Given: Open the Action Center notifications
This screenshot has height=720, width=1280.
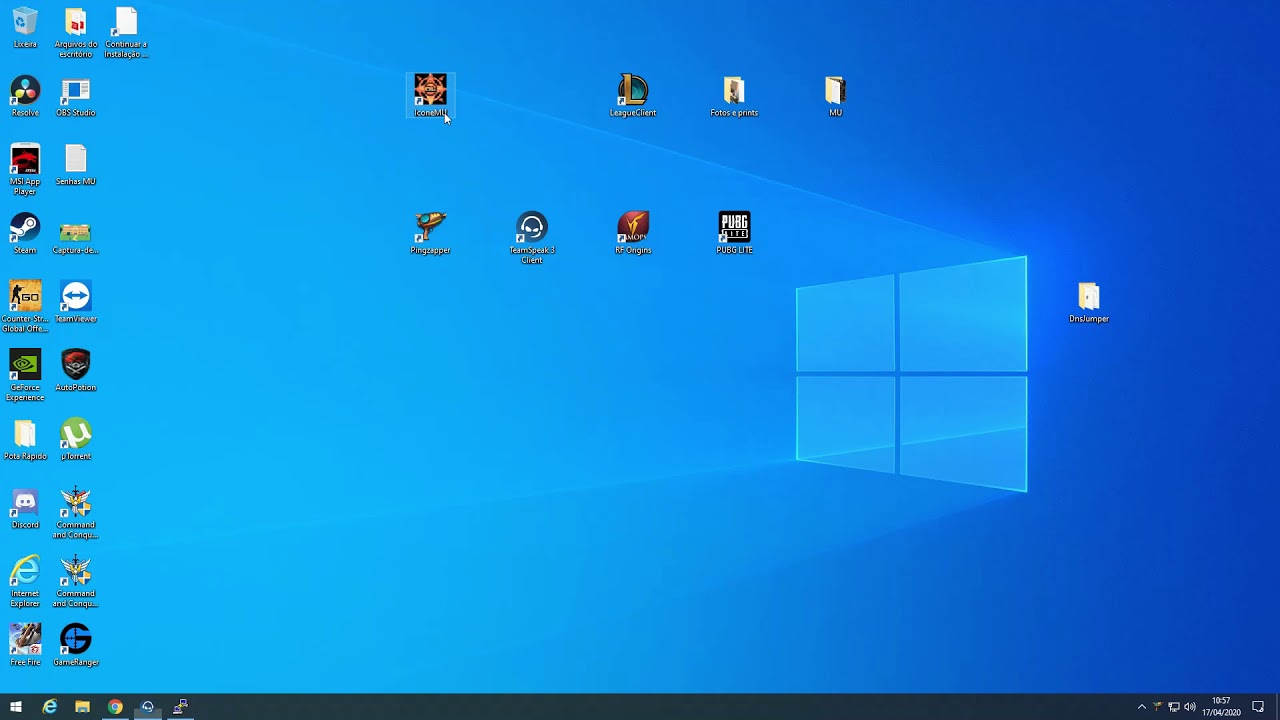Looking at the screenshot, I should (x=1258, y=707).
